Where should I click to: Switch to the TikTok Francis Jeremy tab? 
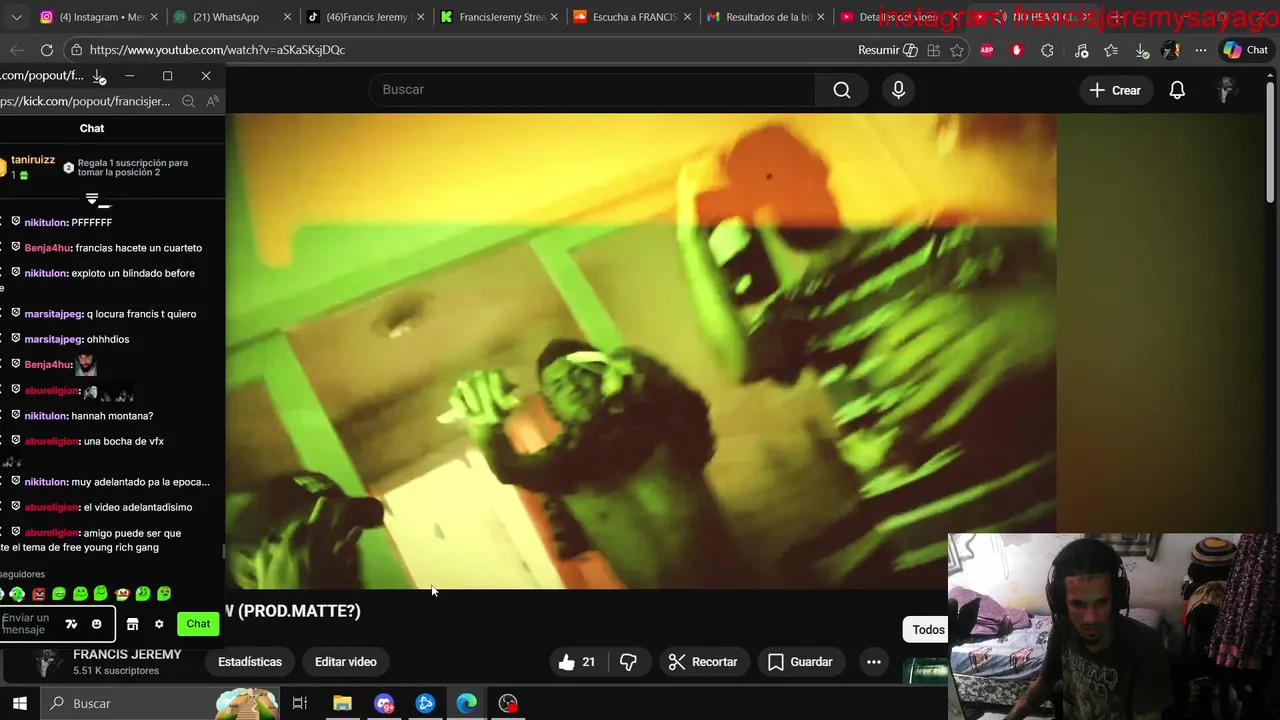pyautogui.click(x=364, y=17)
